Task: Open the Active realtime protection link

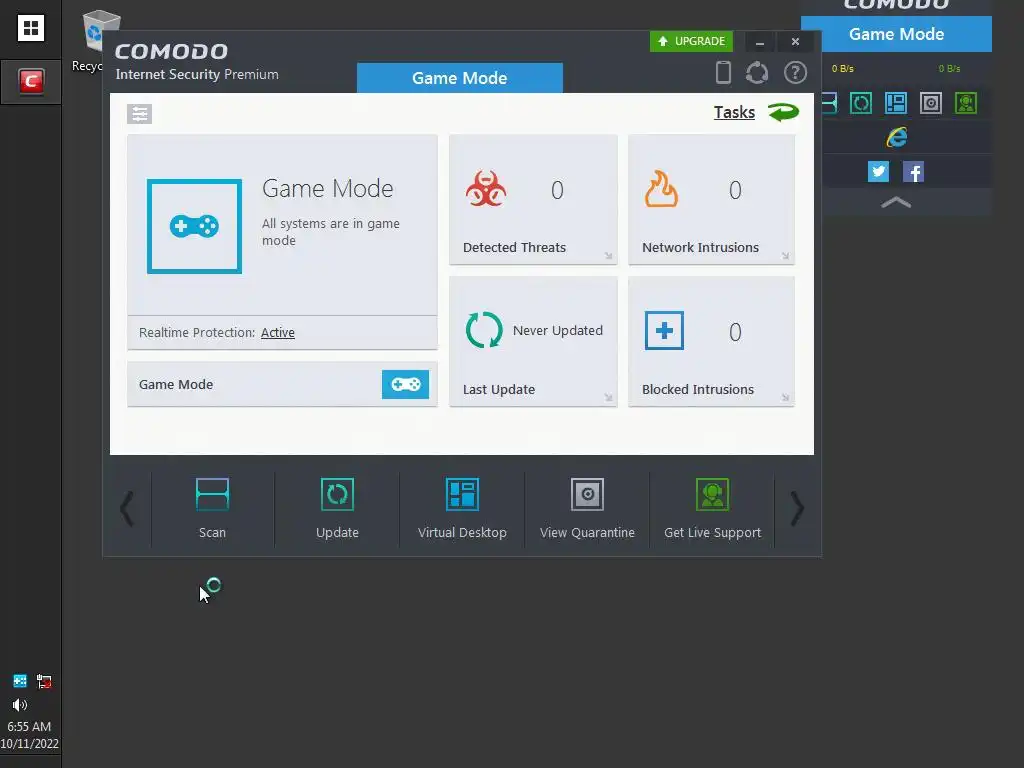Action: (278, 332)
